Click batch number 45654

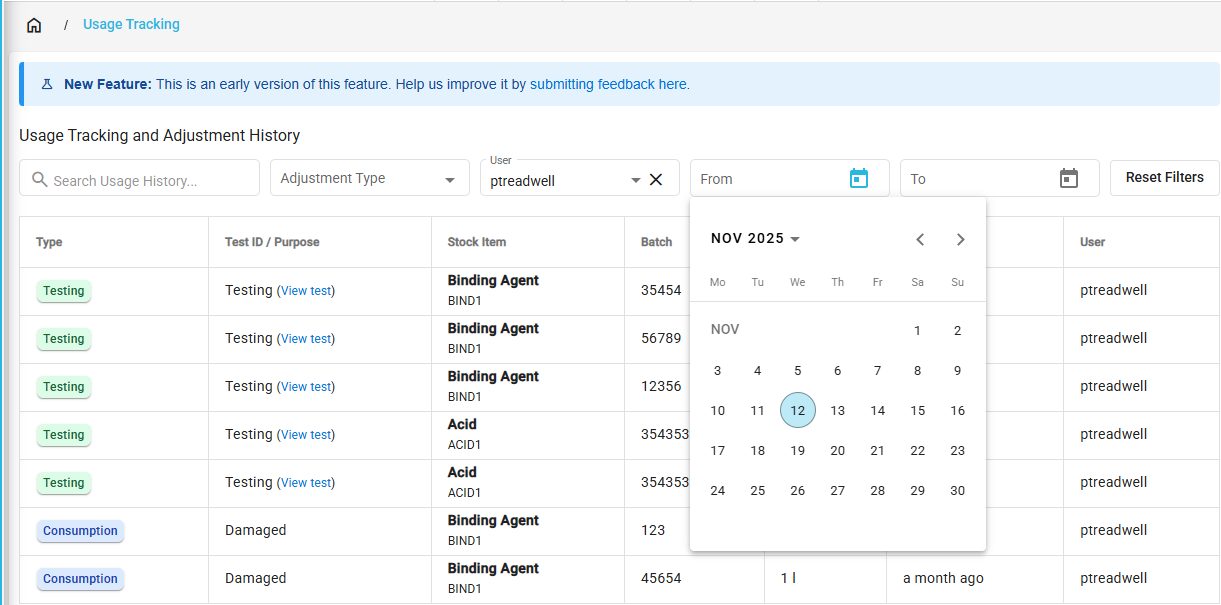click(x=661, y=578)
